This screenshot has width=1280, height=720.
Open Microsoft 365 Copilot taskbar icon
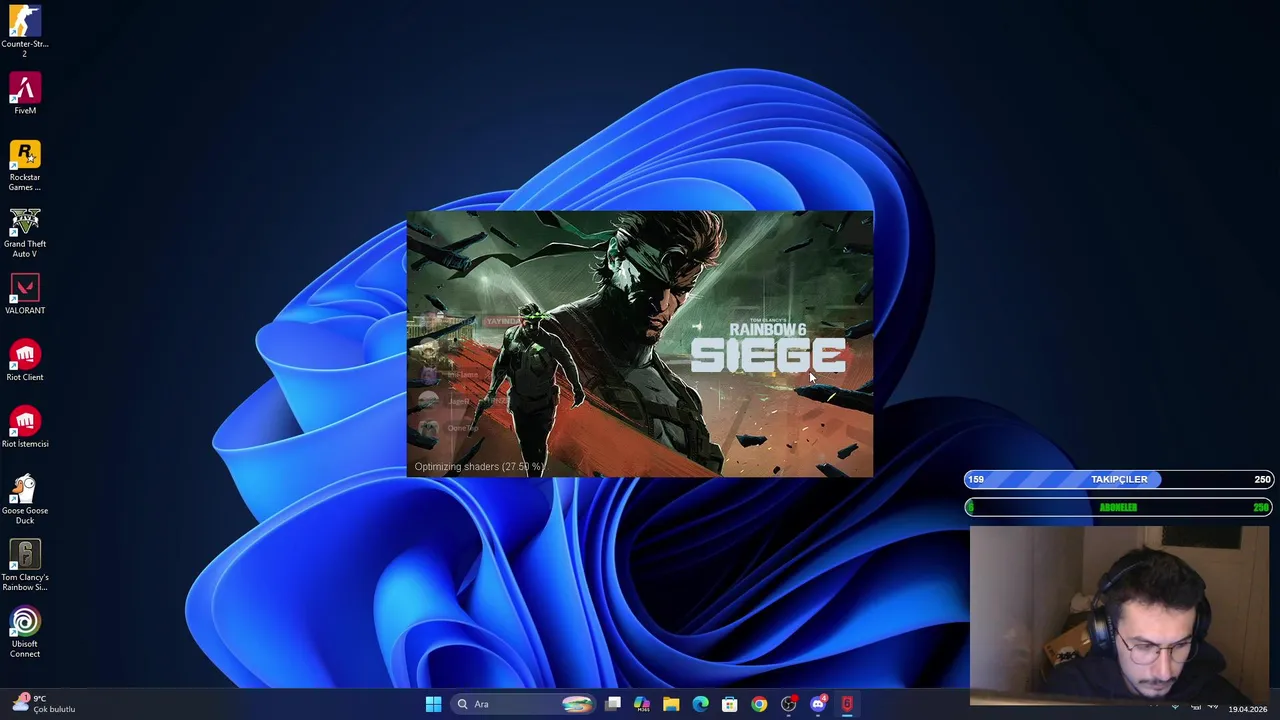click(x=642, y=704)
